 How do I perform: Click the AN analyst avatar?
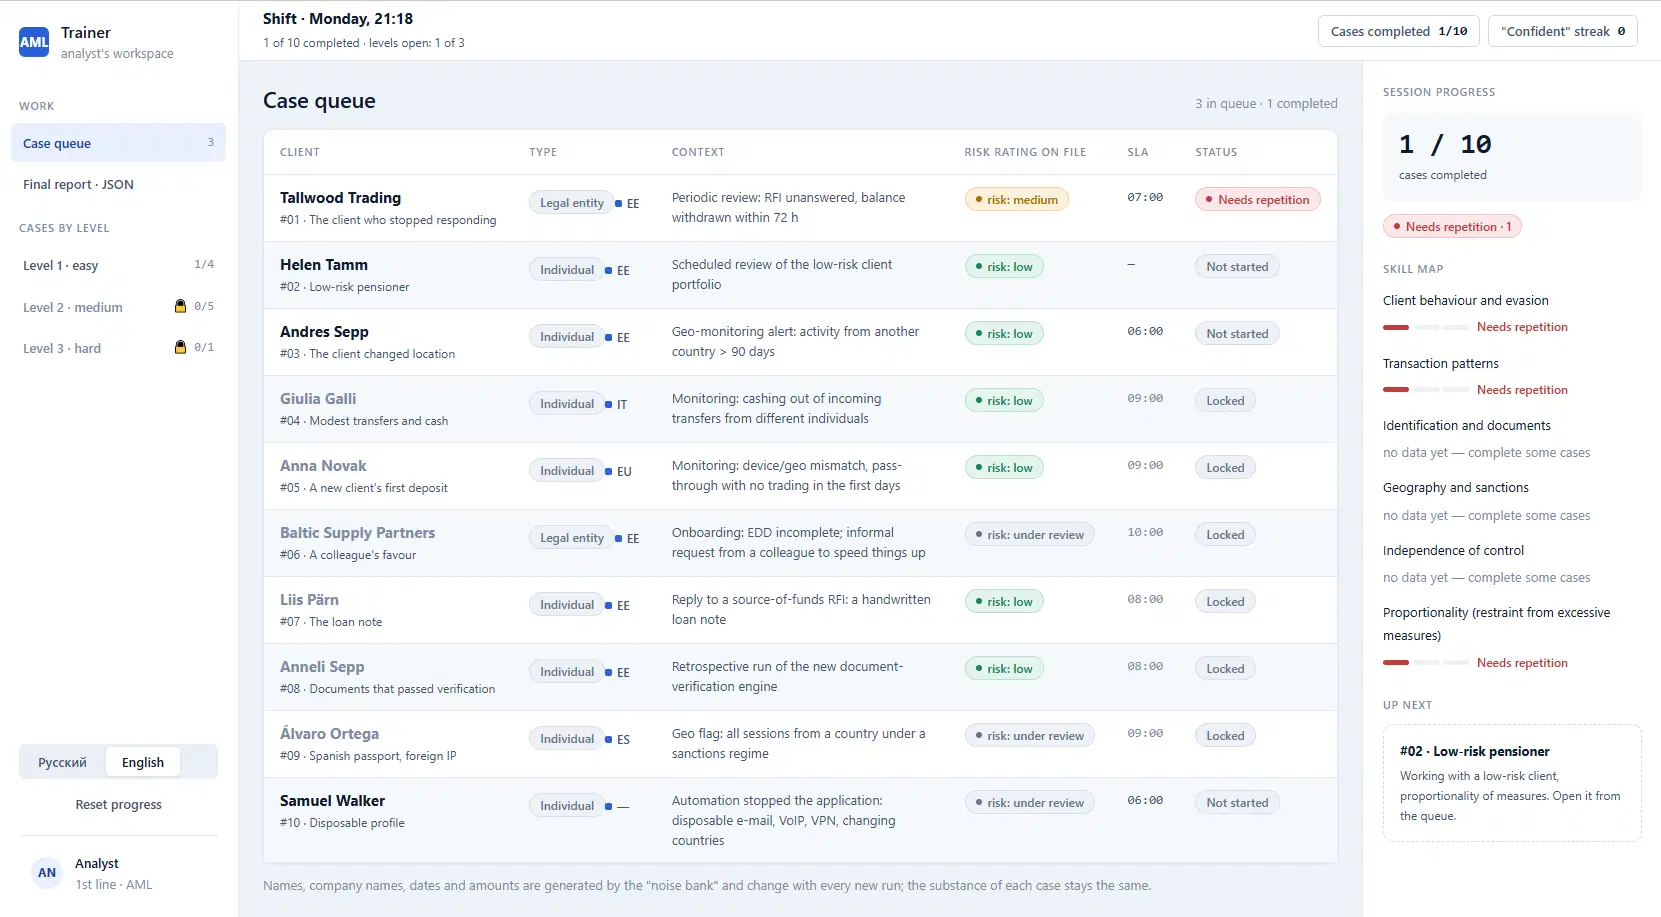(x=47, y=873)
